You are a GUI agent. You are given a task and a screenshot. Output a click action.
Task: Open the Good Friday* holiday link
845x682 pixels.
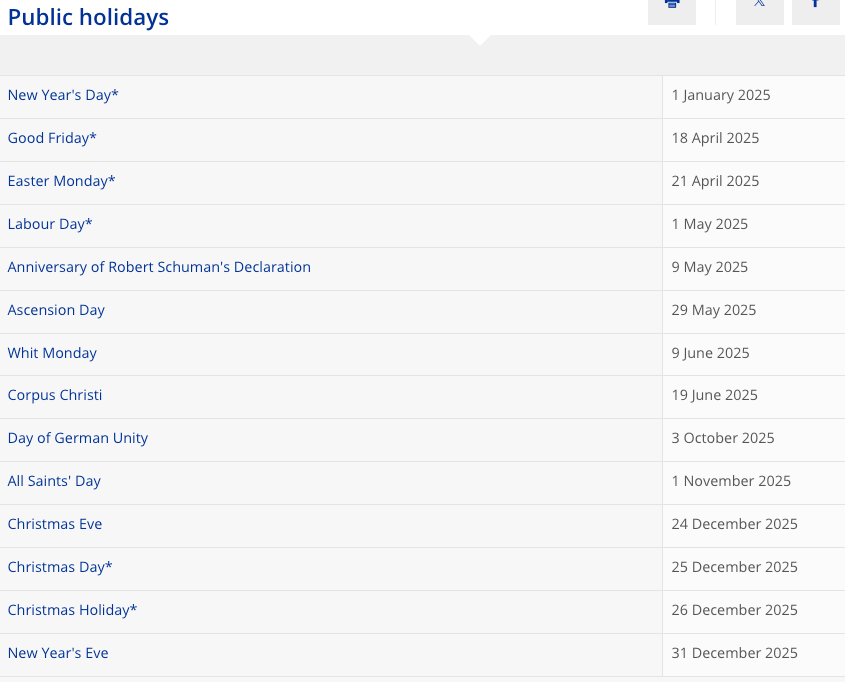pyautogui.click(x=52, y=138)
